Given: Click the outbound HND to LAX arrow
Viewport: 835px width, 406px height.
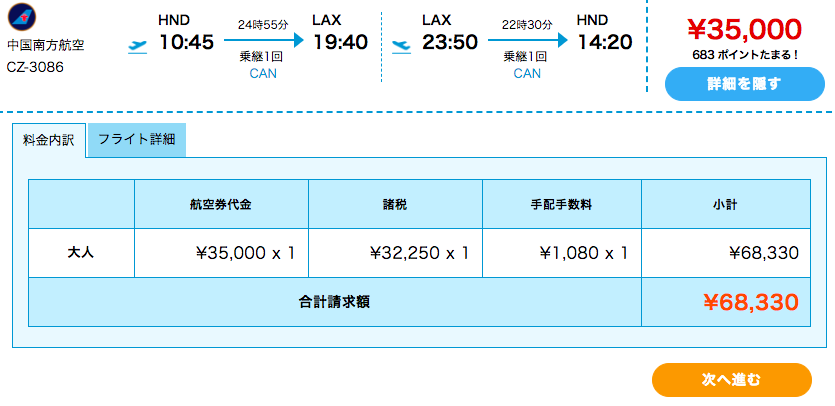Looking at the screenshot, I should click(x=264, y=40).
